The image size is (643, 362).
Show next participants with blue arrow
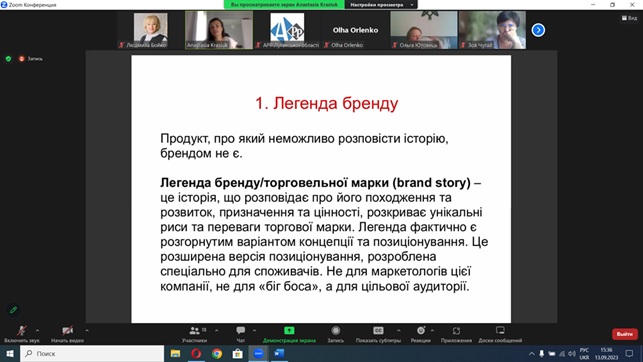[538, 30]
